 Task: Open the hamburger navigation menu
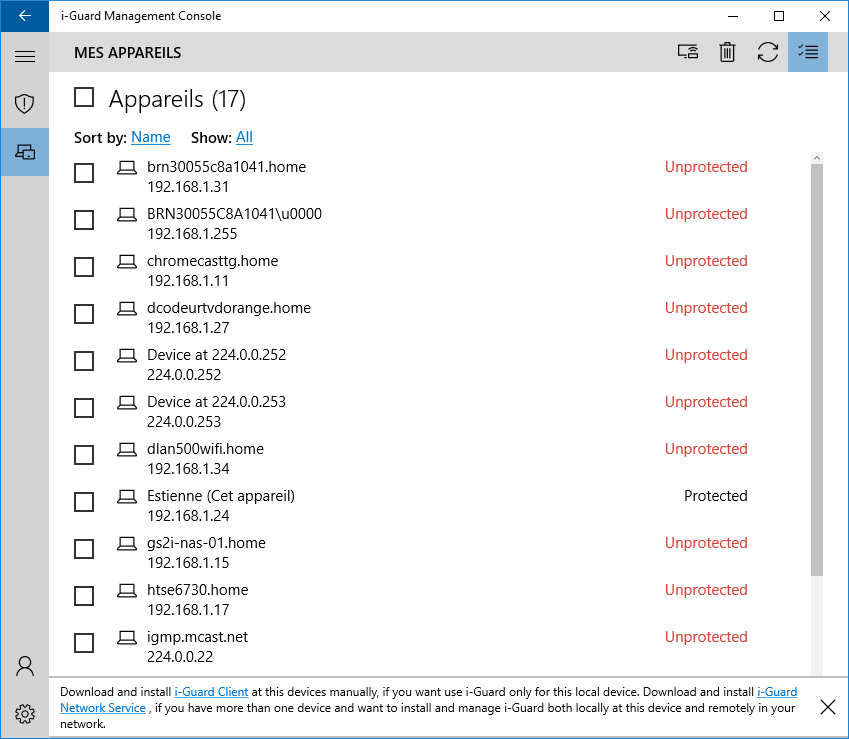click(25, 56)
